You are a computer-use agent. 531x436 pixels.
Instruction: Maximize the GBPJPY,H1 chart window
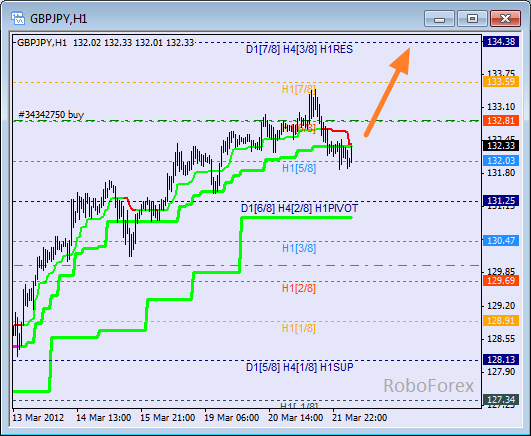[x=472, y=18]
